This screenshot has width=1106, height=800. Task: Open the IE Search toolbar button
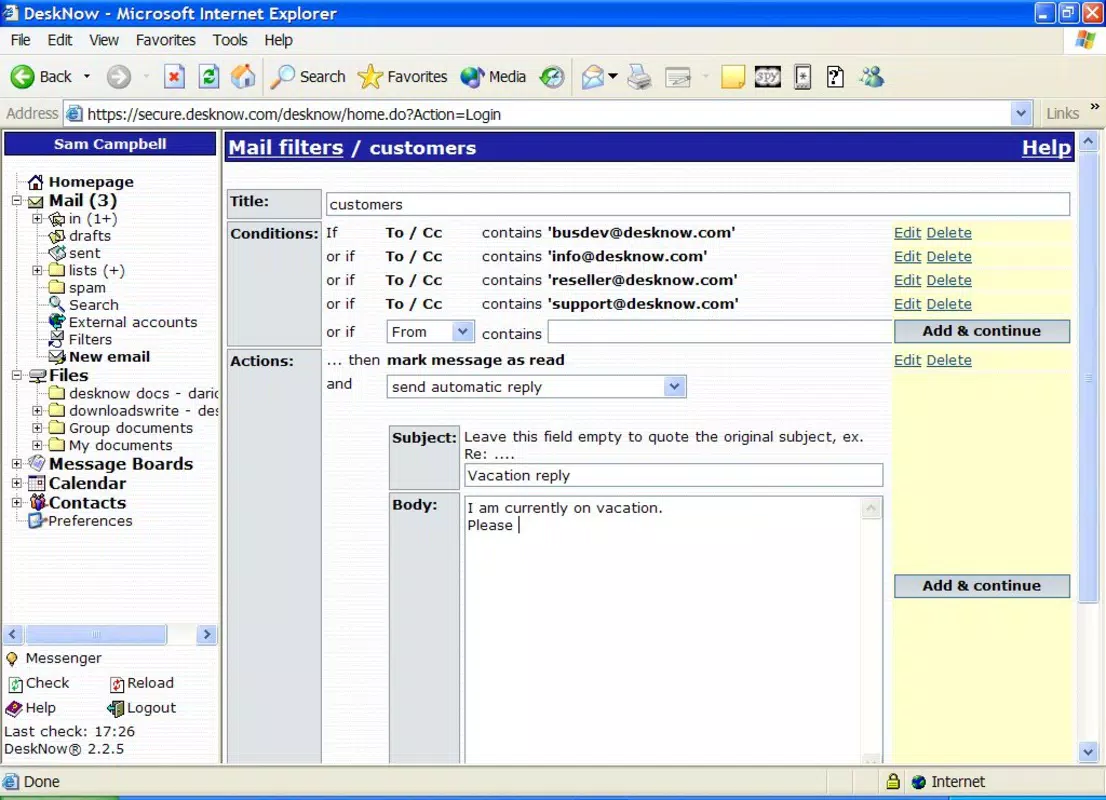pos(308,76)
